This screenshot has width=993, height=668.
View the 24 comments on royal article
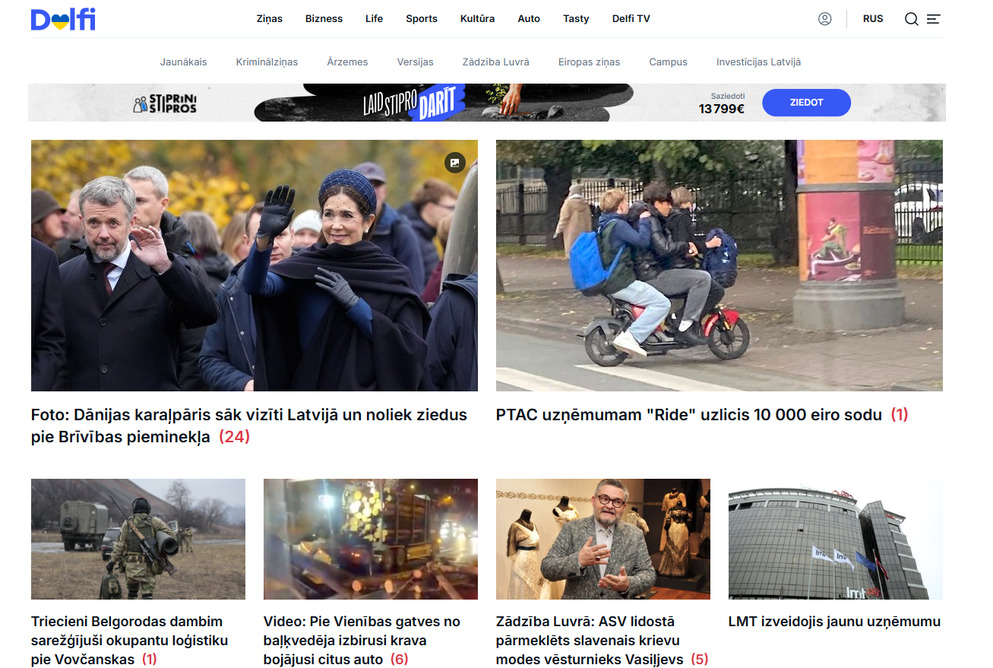pos(234,437)
